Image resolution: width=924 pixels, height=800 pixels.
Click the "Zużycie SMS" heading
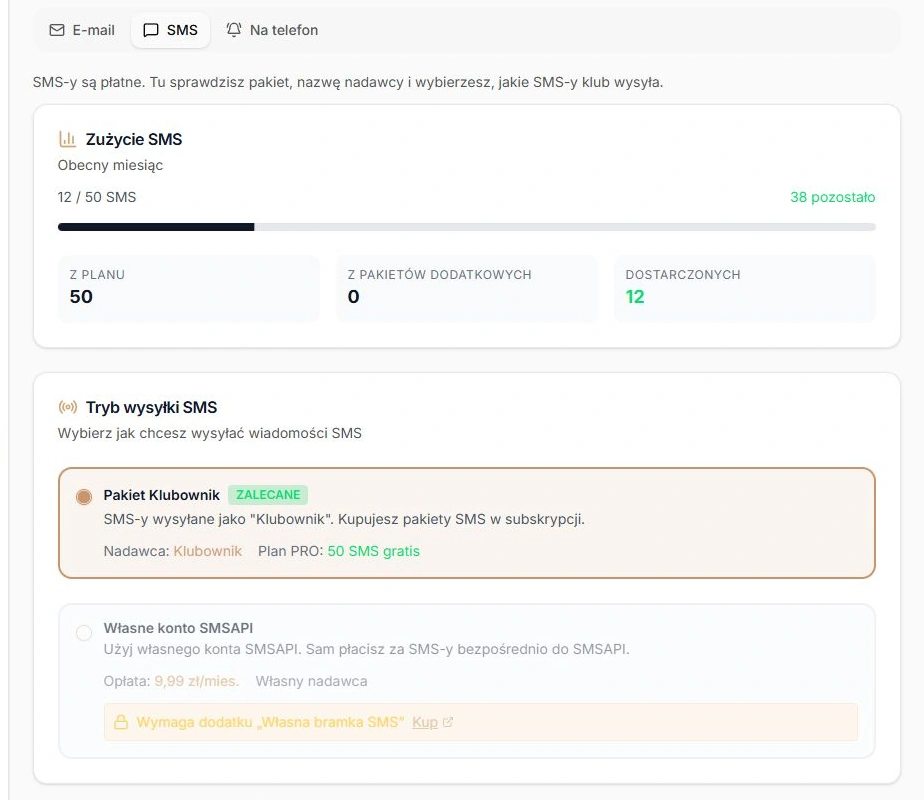coord(134,140)
